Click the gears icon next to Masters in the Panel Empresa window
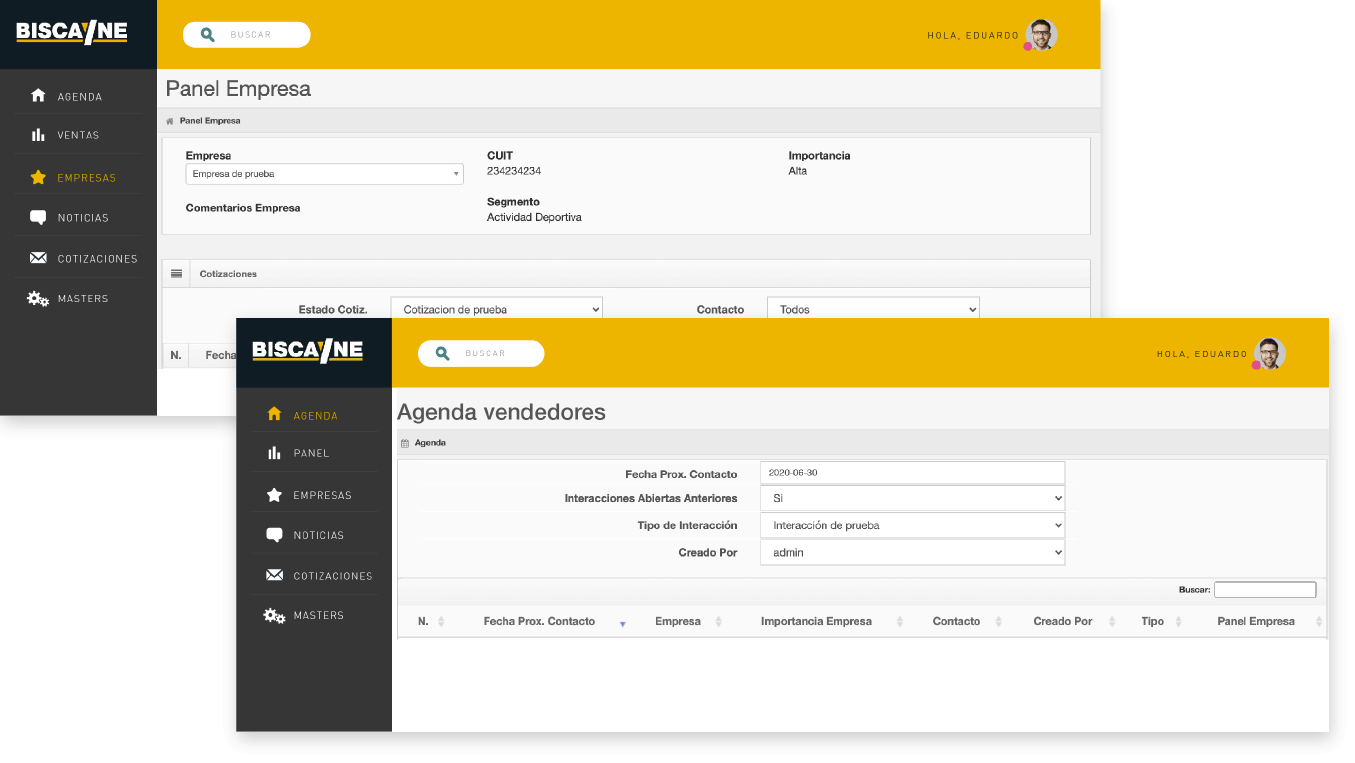This screenshot has height=763, width=1355. coord(38,299)
